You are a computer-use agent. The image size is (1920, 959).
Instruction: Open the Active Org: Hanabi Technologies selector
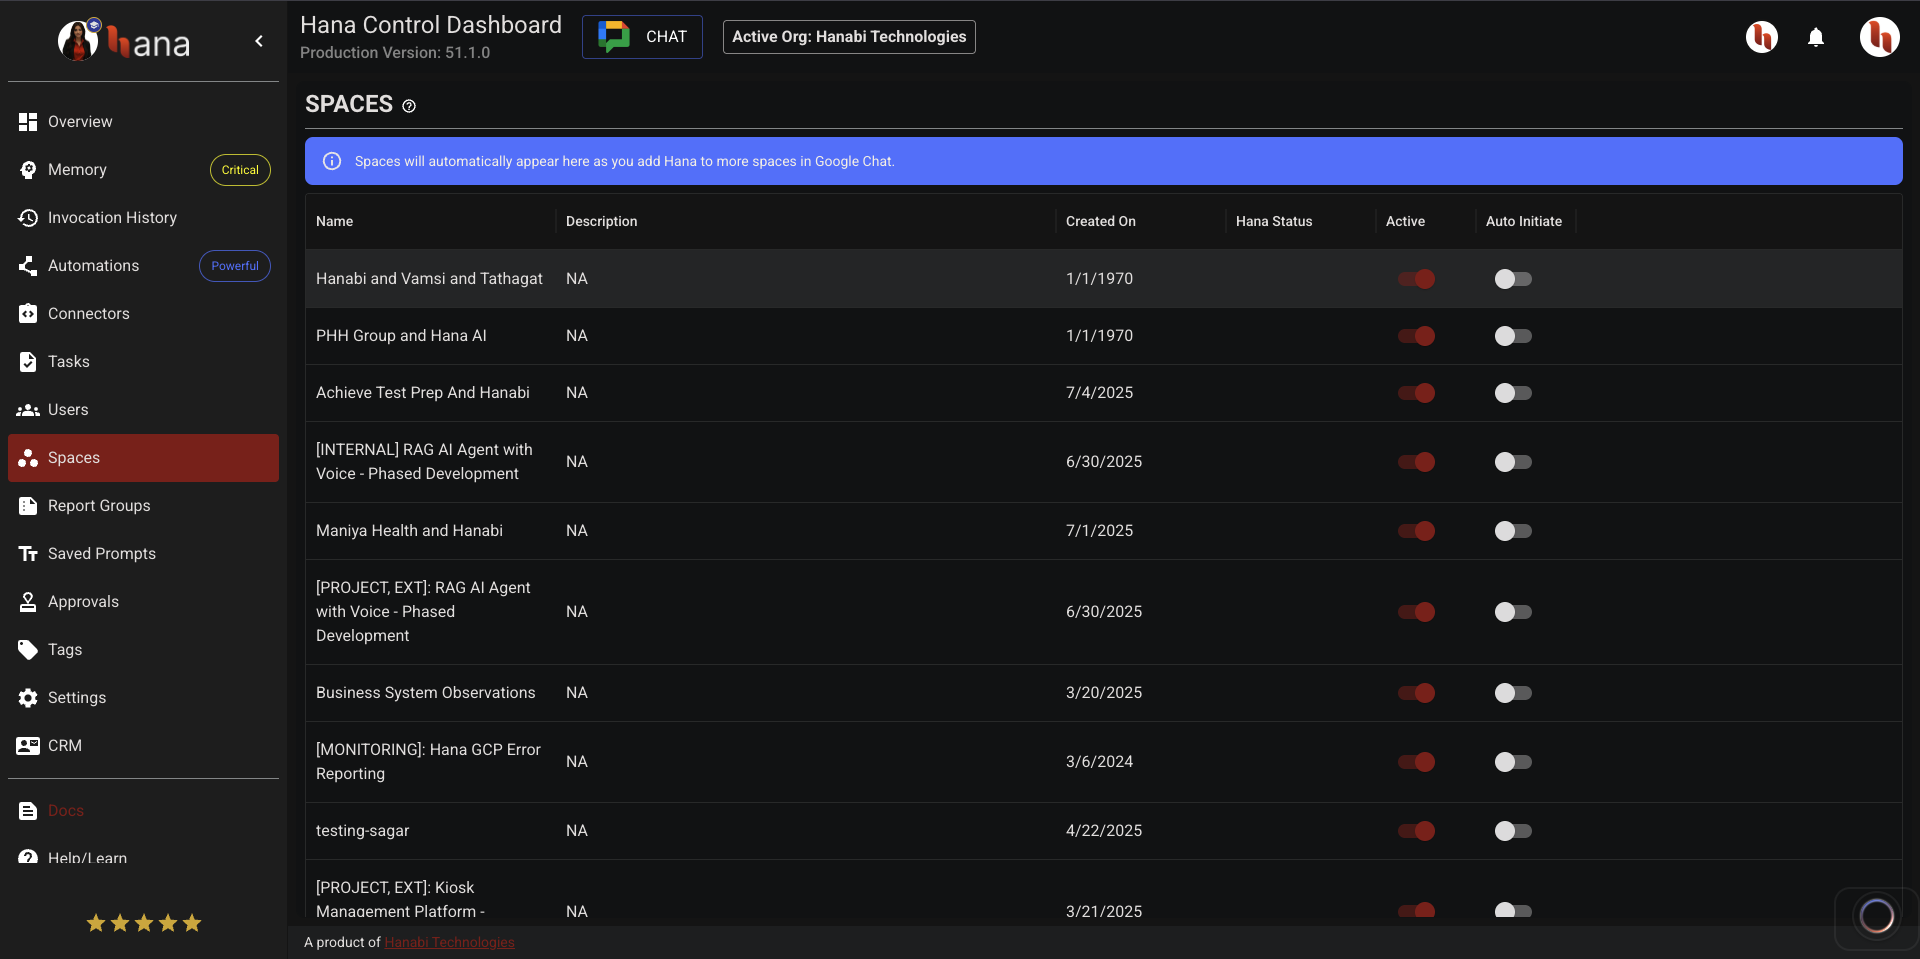(x=849, y=37)
